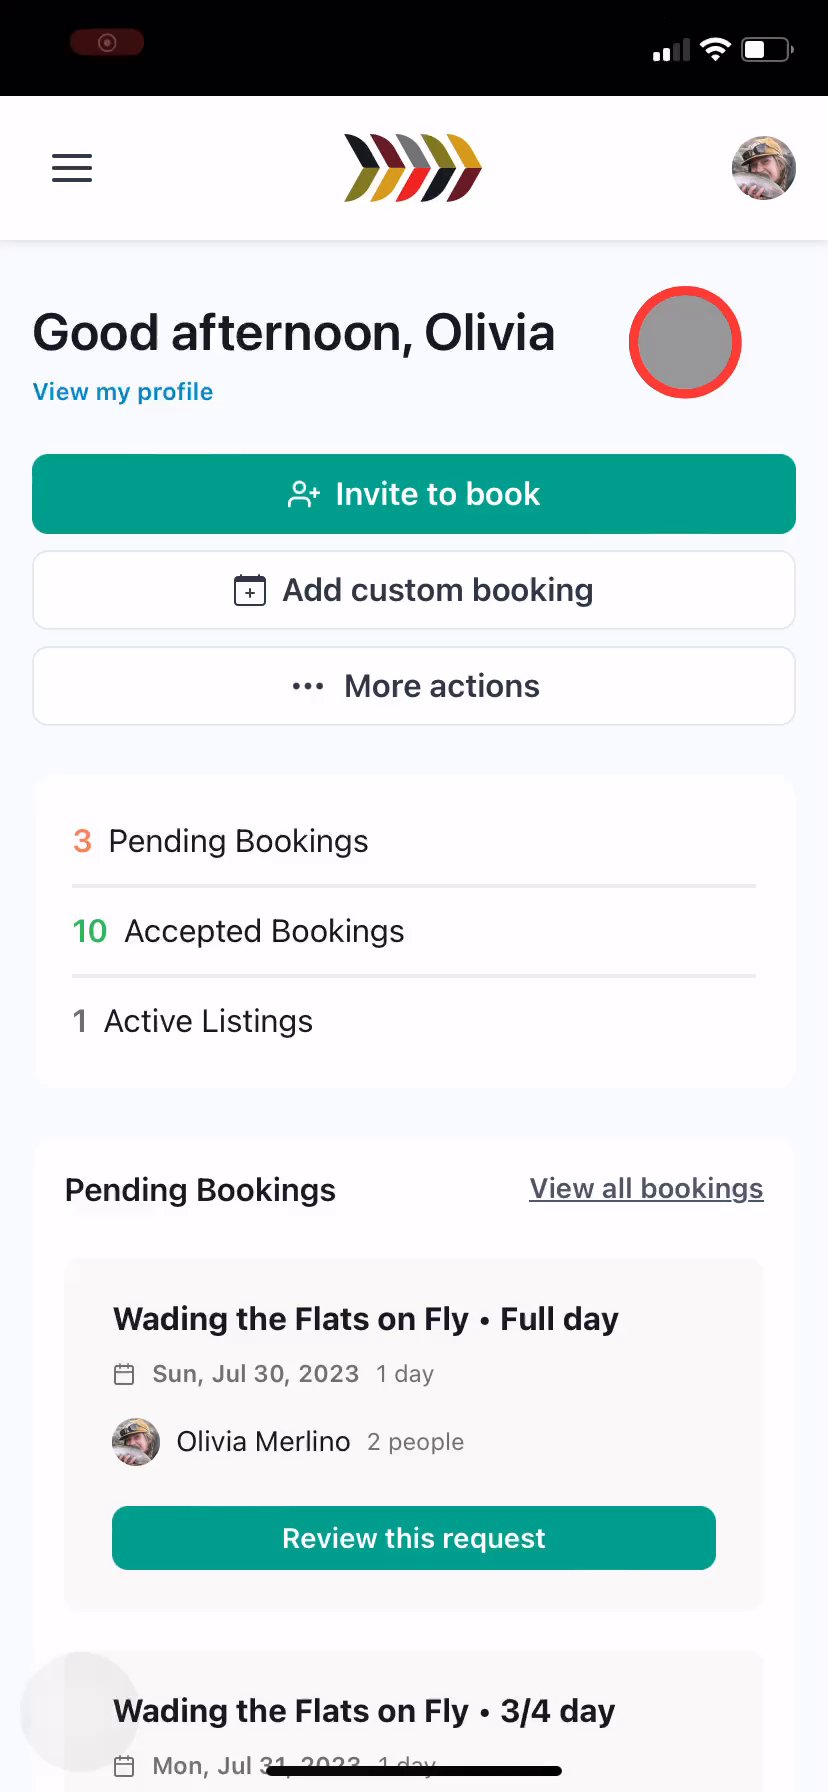The height and width of the screenshot is (1792, 828).
Task: Open the hamburger navigation menu
Action: click(72, 168)
